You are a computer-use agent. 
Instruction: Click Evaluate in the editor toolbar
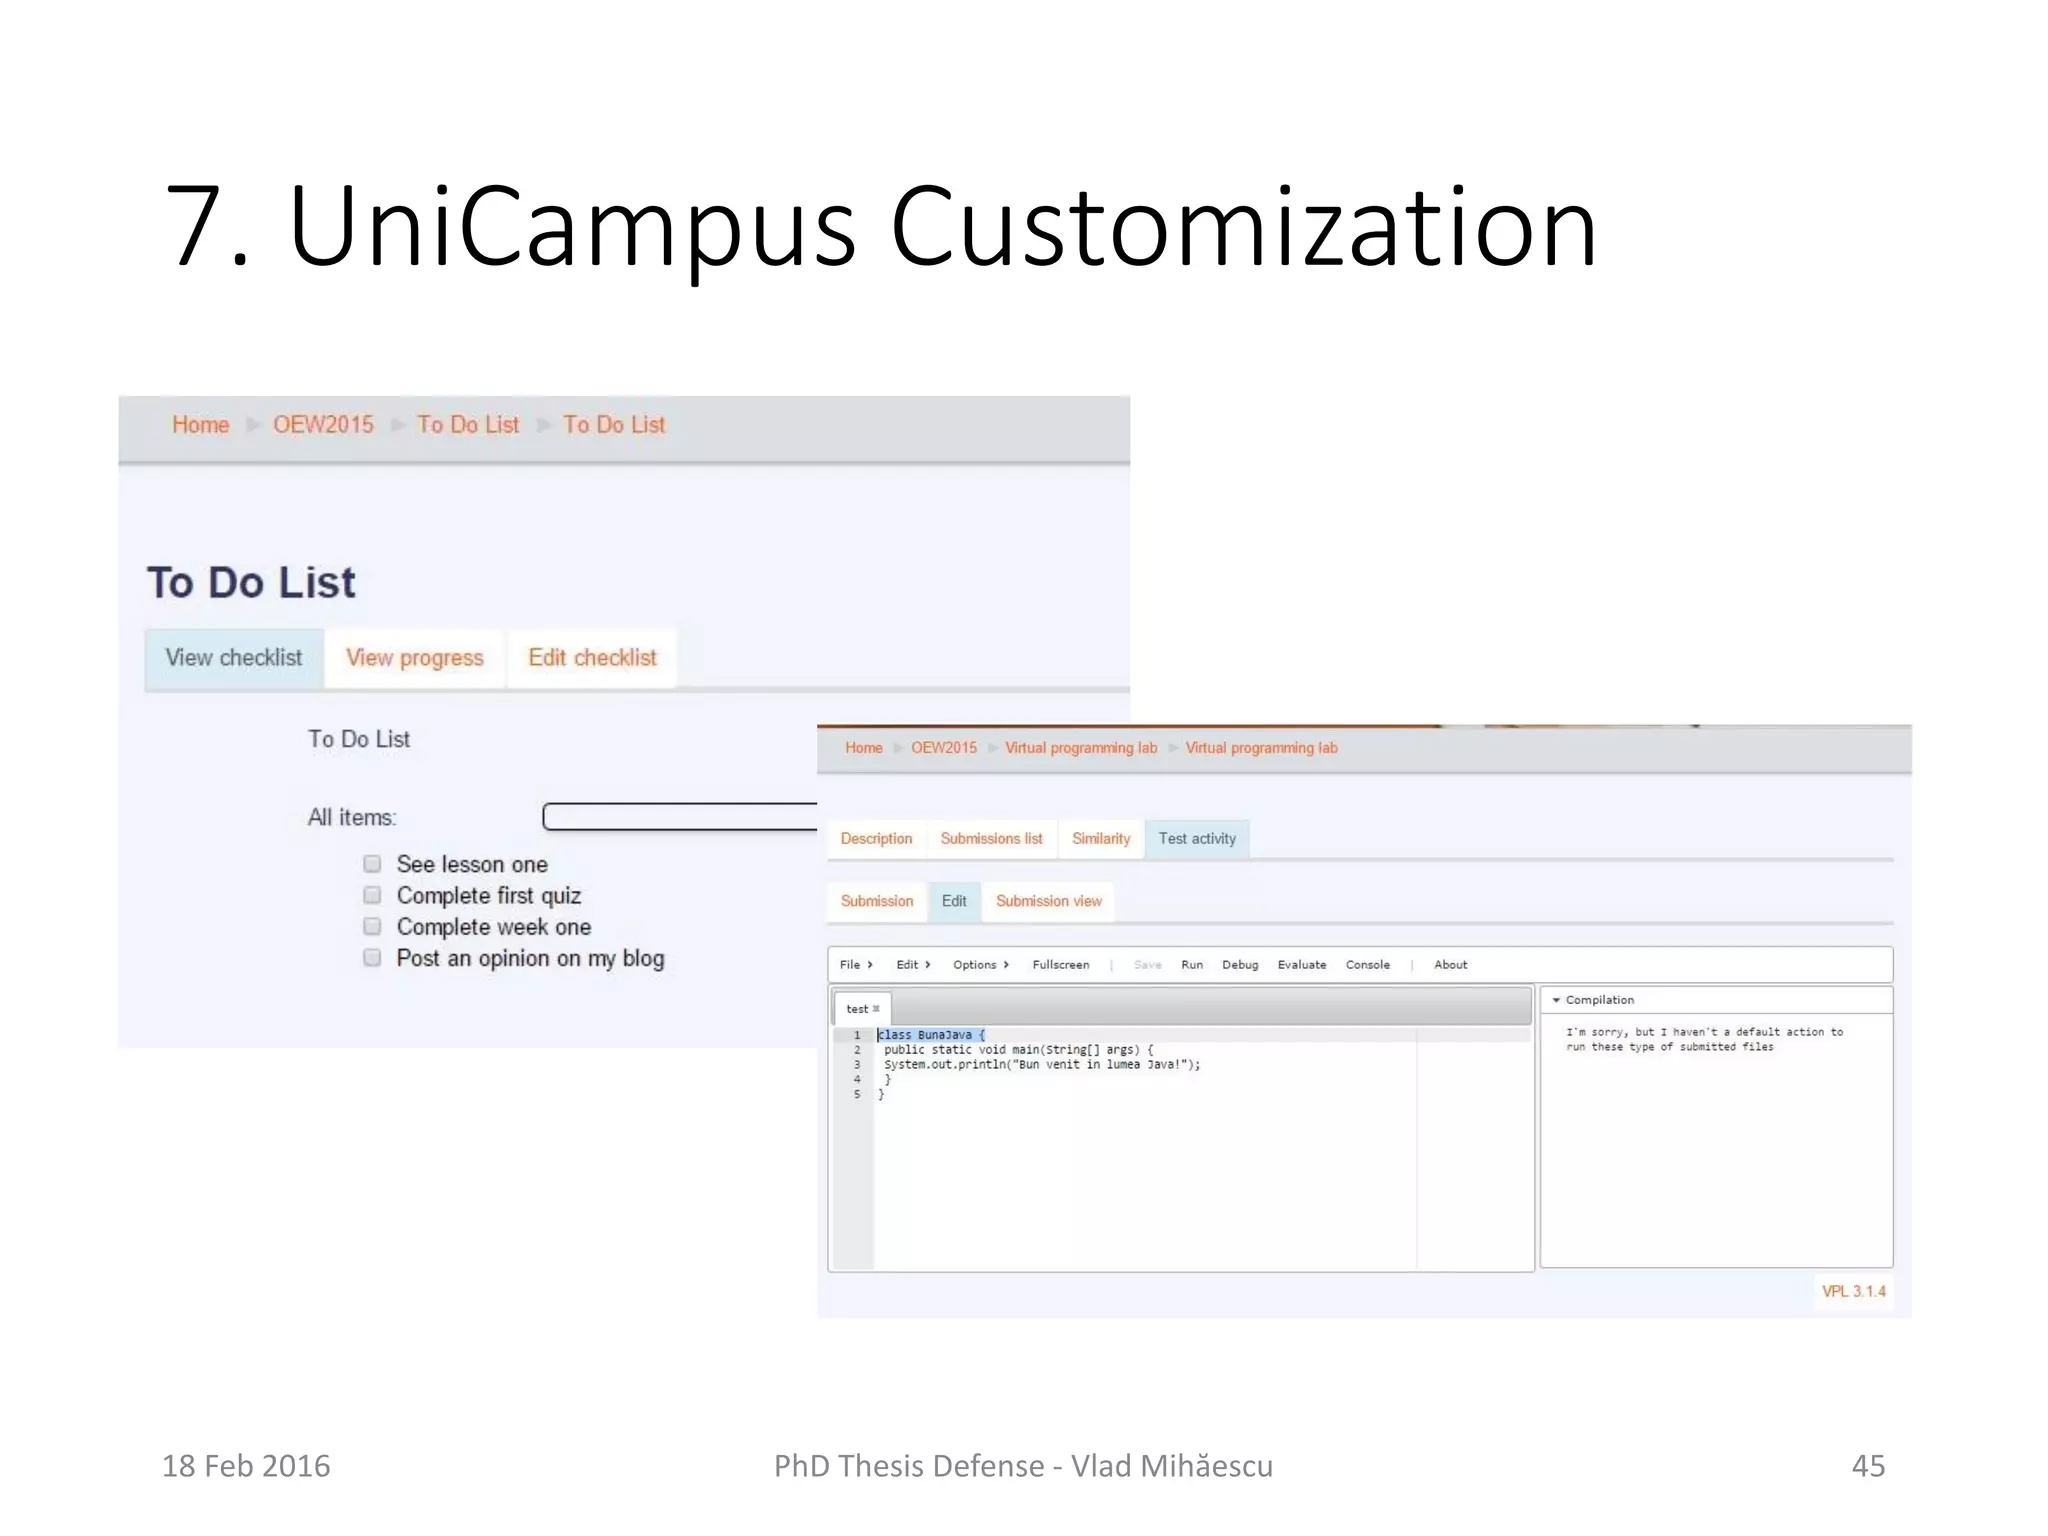click(x=1302, y=965)
